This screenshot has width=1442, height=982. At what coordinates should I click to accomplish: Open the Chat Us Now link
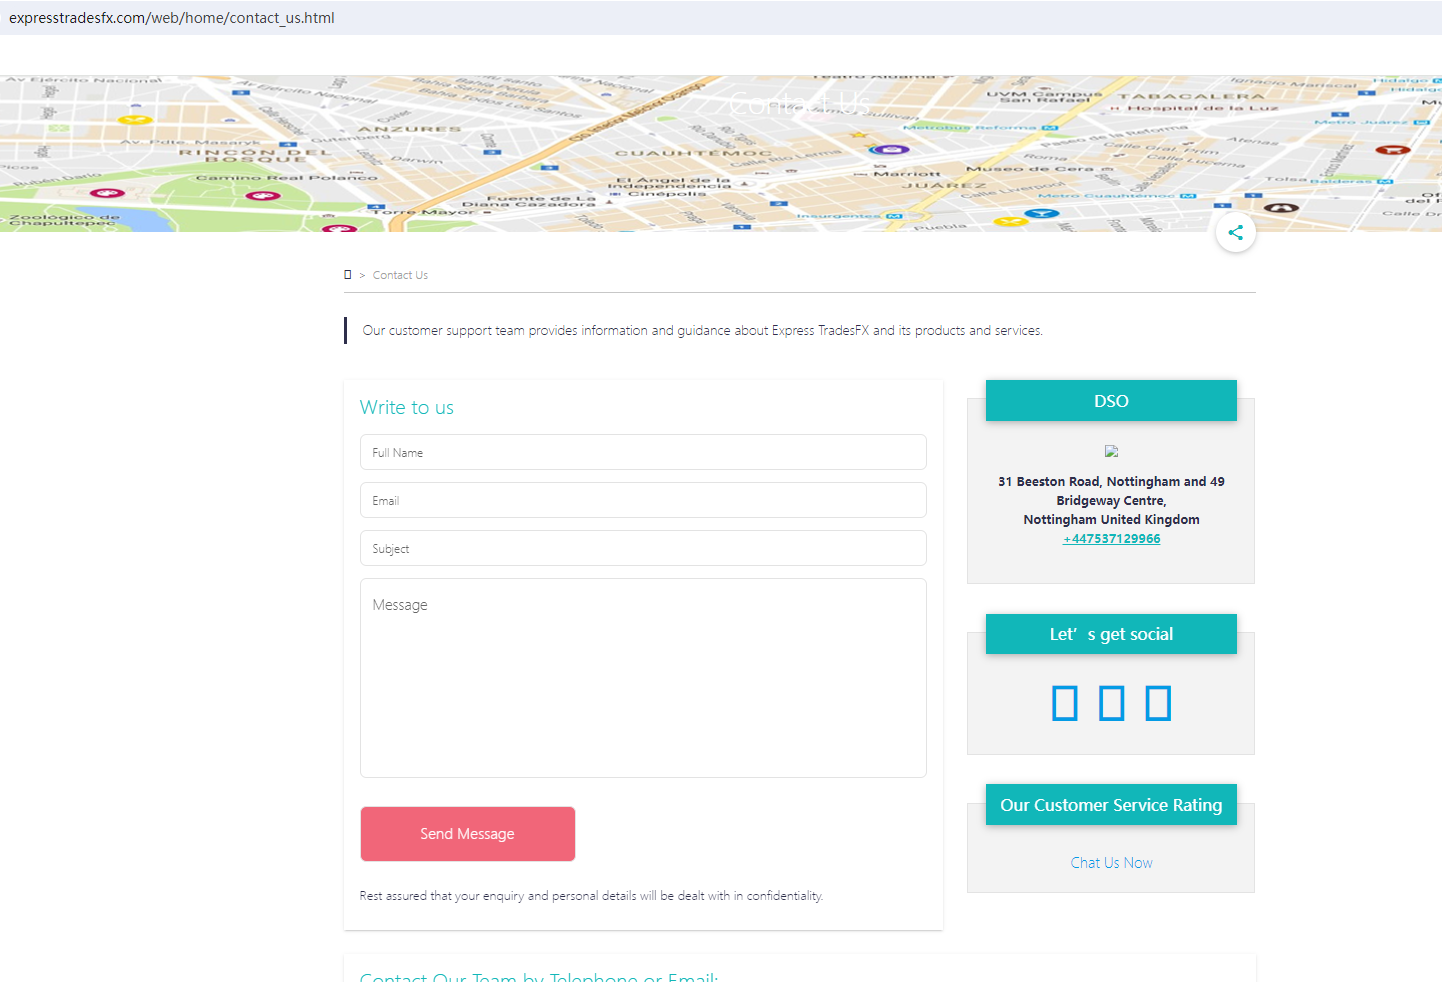tap(1111, 863)
